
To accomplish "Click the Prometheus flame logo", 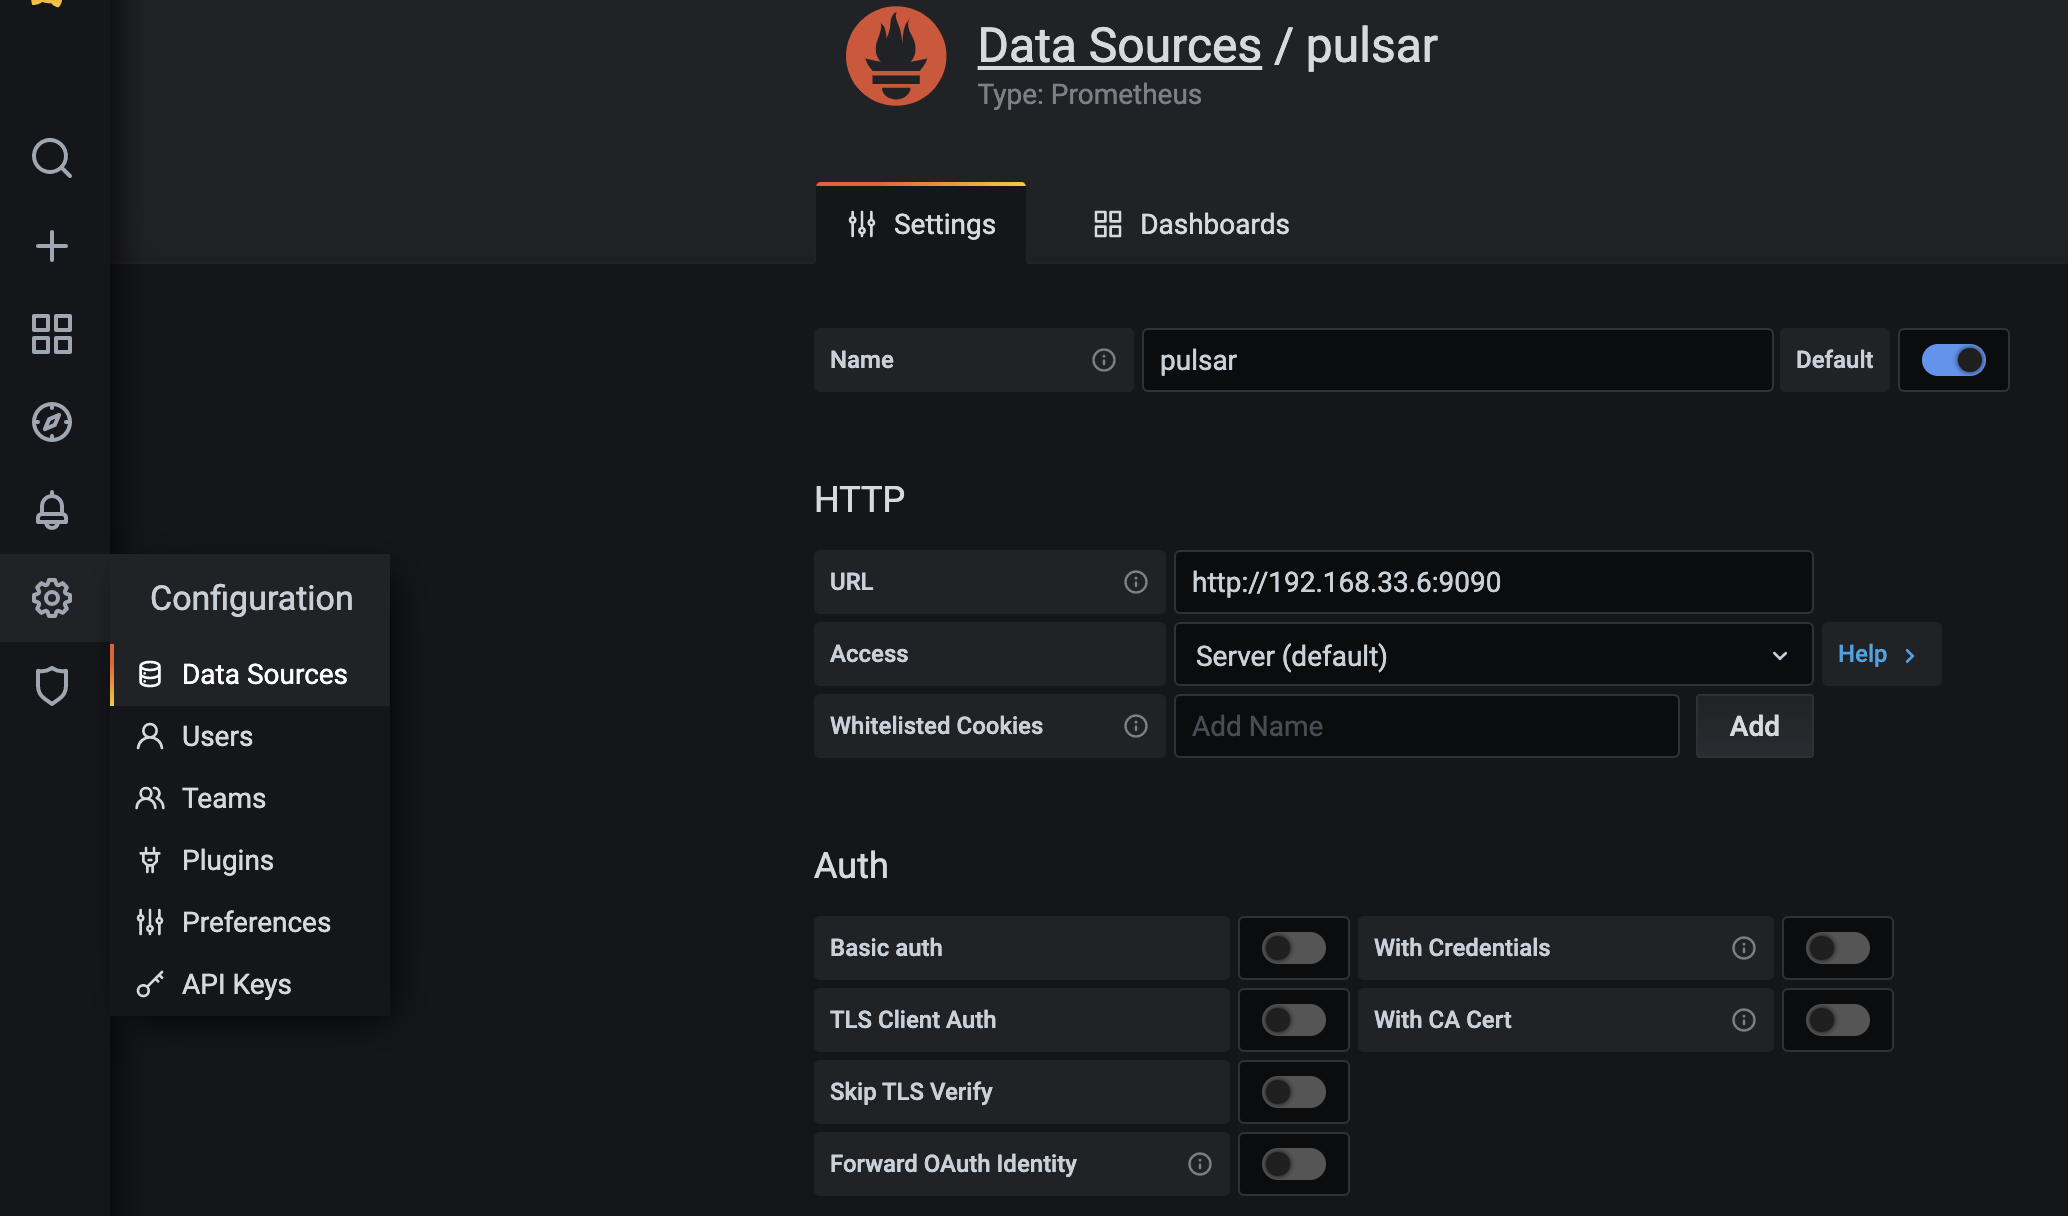I will click(x=896, y=56).
